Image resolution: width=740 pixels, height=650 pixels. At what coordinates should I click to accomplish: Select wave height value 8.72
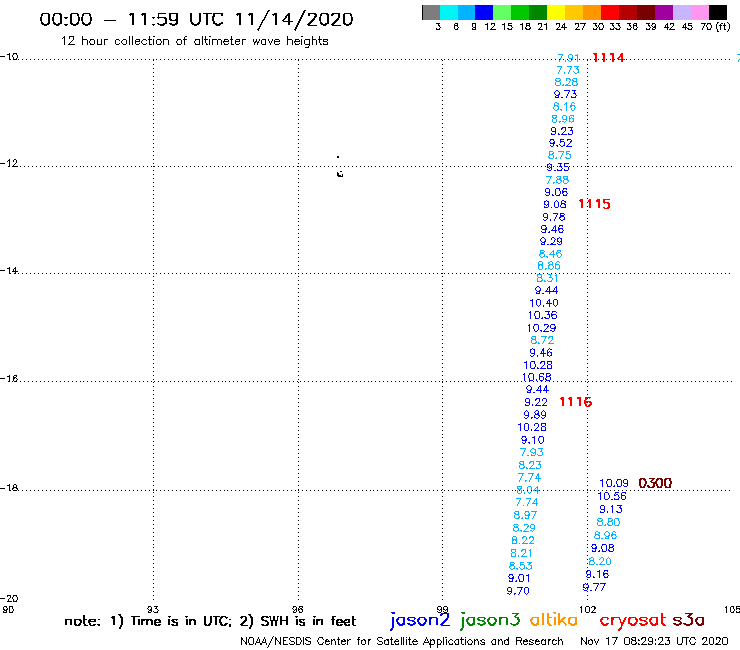pyautogui.click(x=542, y=340)
